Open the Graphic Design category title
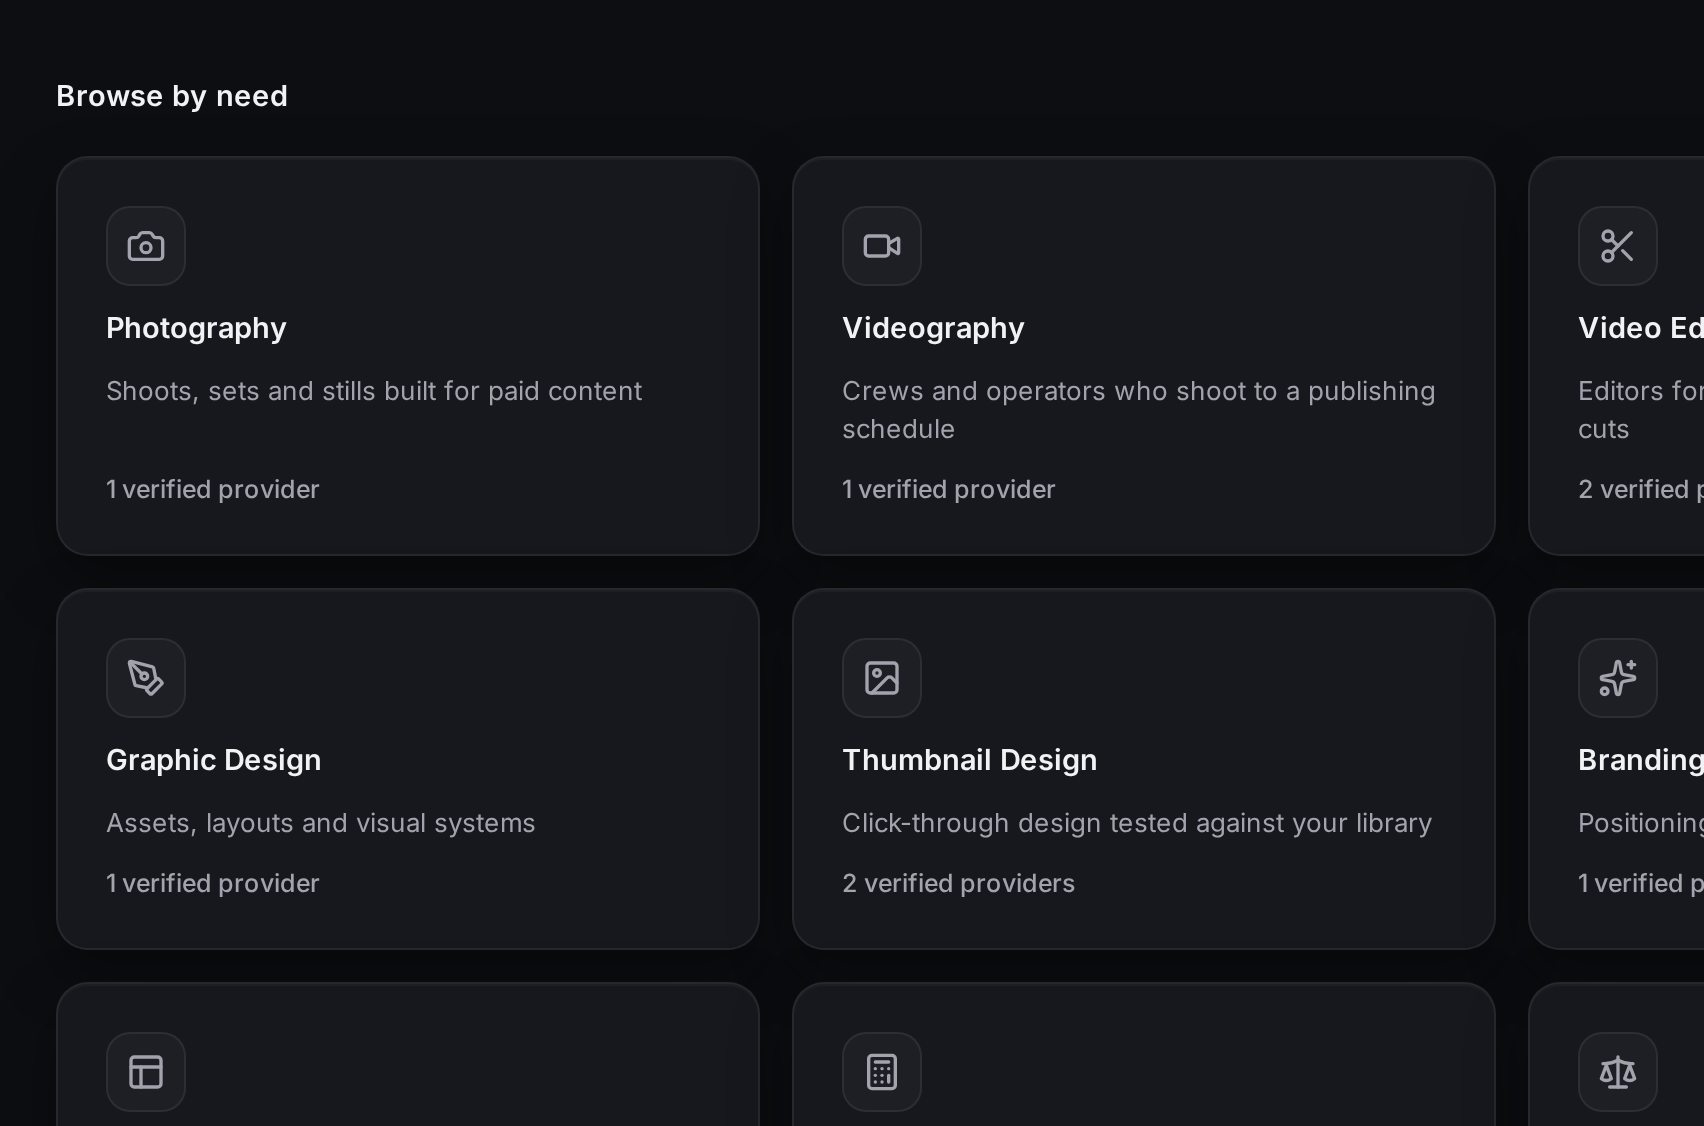 tap(214, 760)
